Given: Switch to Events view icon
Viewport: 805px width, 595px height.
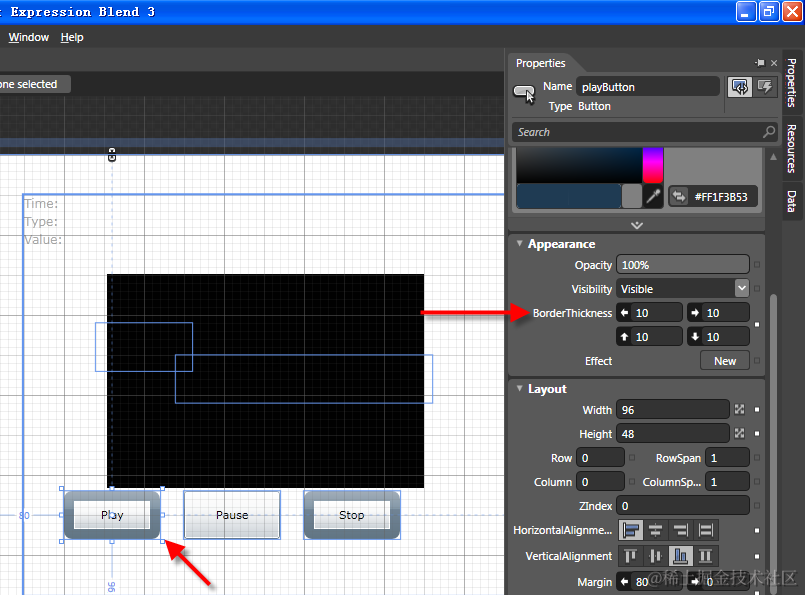Looking at the screenshot, I should tap(764, 87).
